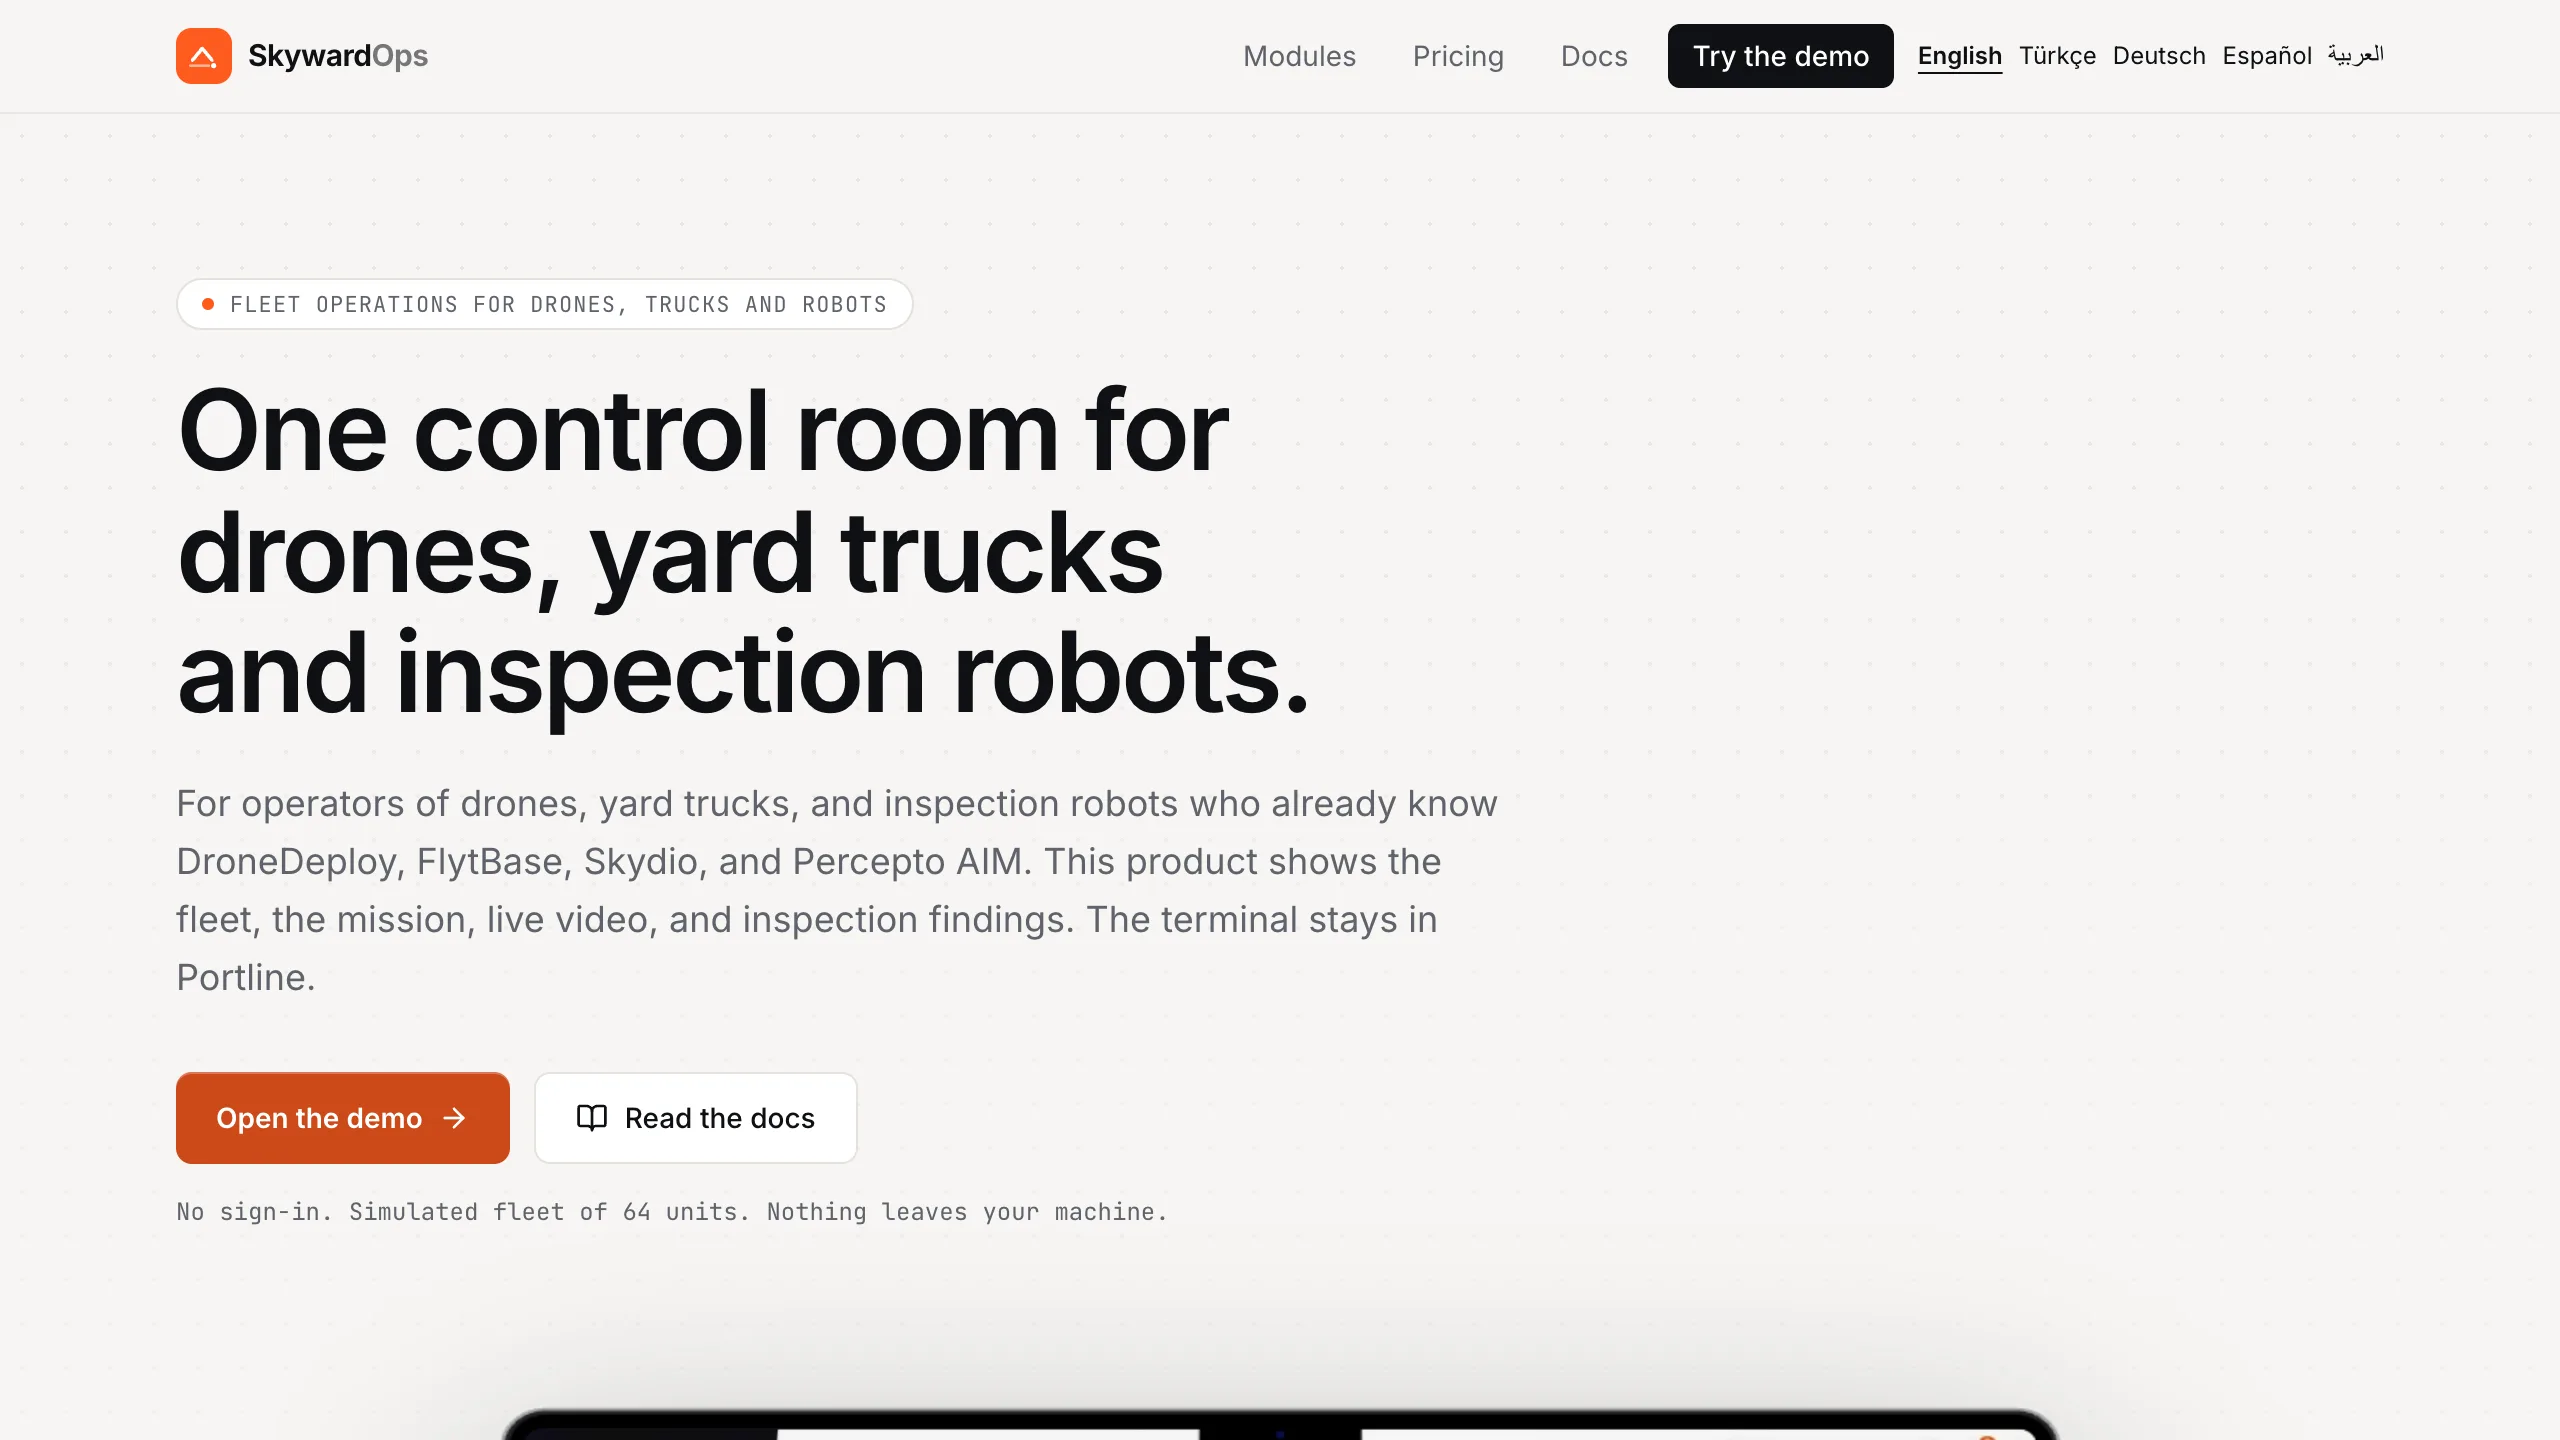Screen dimensions: 2560x1440
Task: Open the Modules navigation item
Action: click(1299, 56)
